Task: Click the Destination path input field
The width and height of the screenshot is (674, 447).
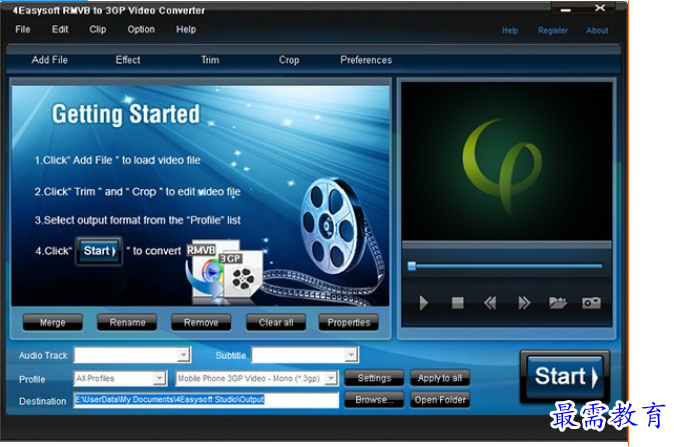Action: coord(206,400)
